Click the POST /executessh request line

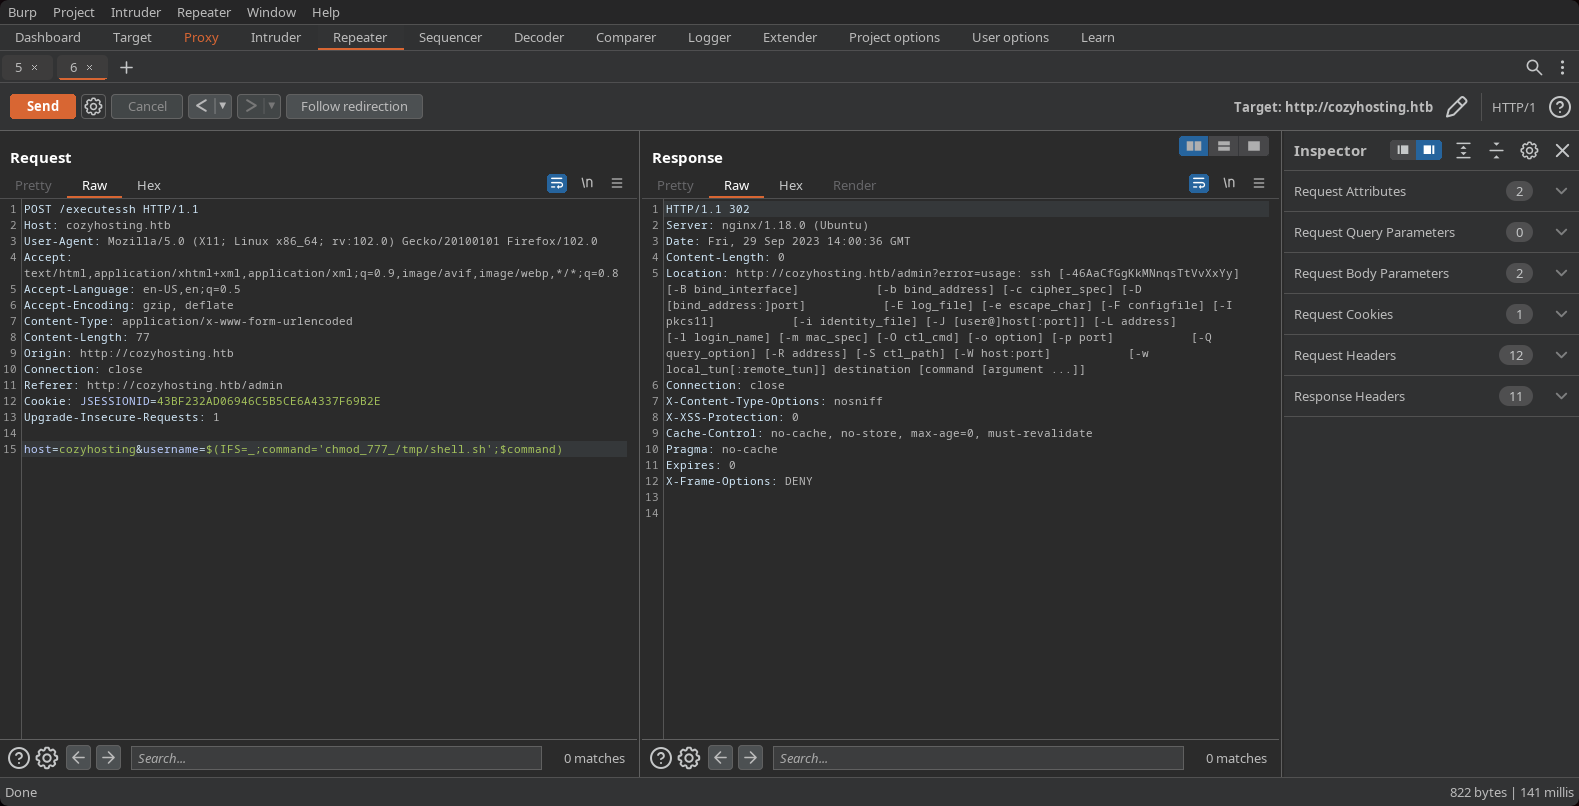tap(111, 209)
